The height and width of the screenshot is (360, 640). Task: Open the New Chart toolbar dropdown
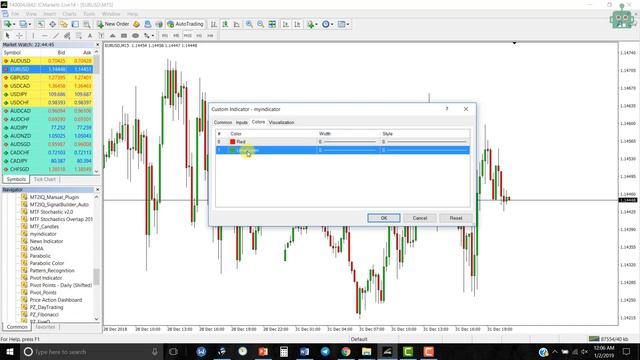(9, 24)
